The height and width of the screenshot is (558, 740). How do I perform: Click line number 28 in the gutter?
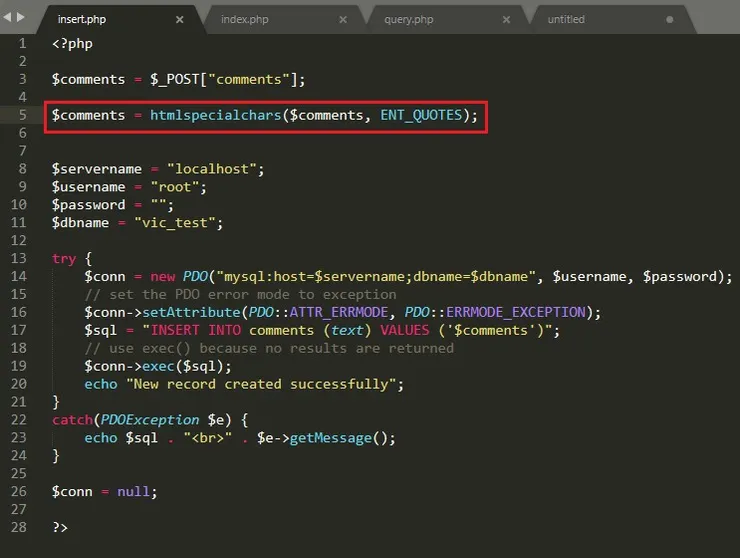(x=18, y=527)
